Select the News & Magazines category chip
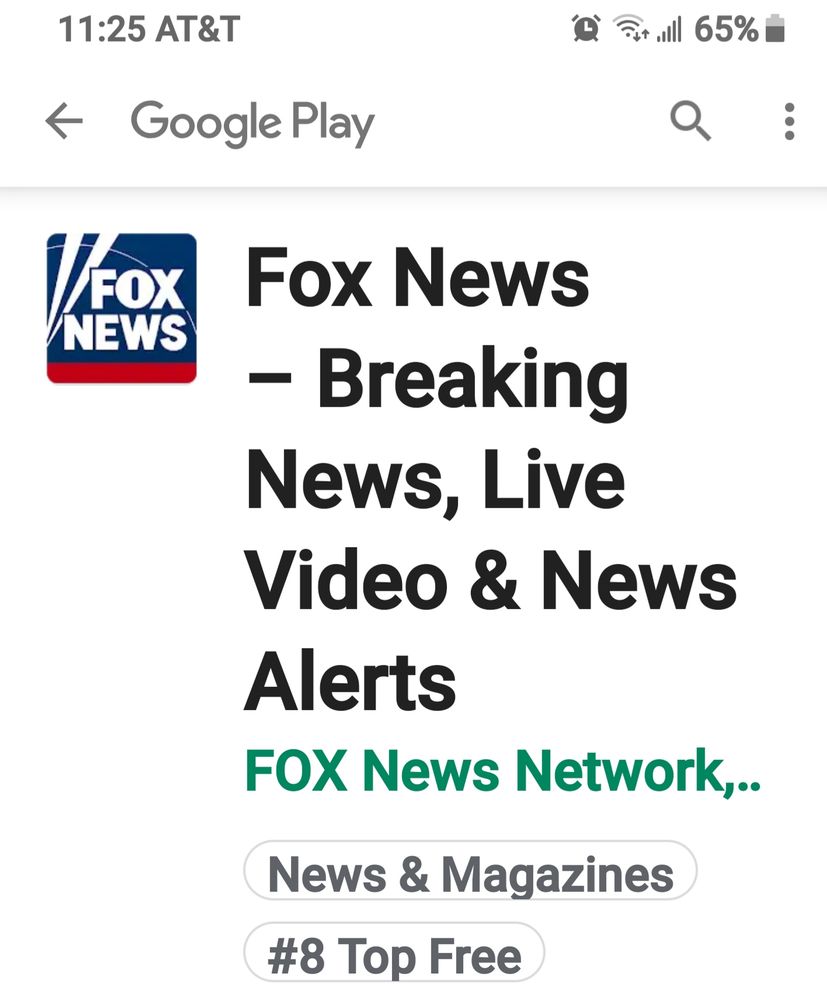This screenshot has height=999, width=827. click(470, 871)
